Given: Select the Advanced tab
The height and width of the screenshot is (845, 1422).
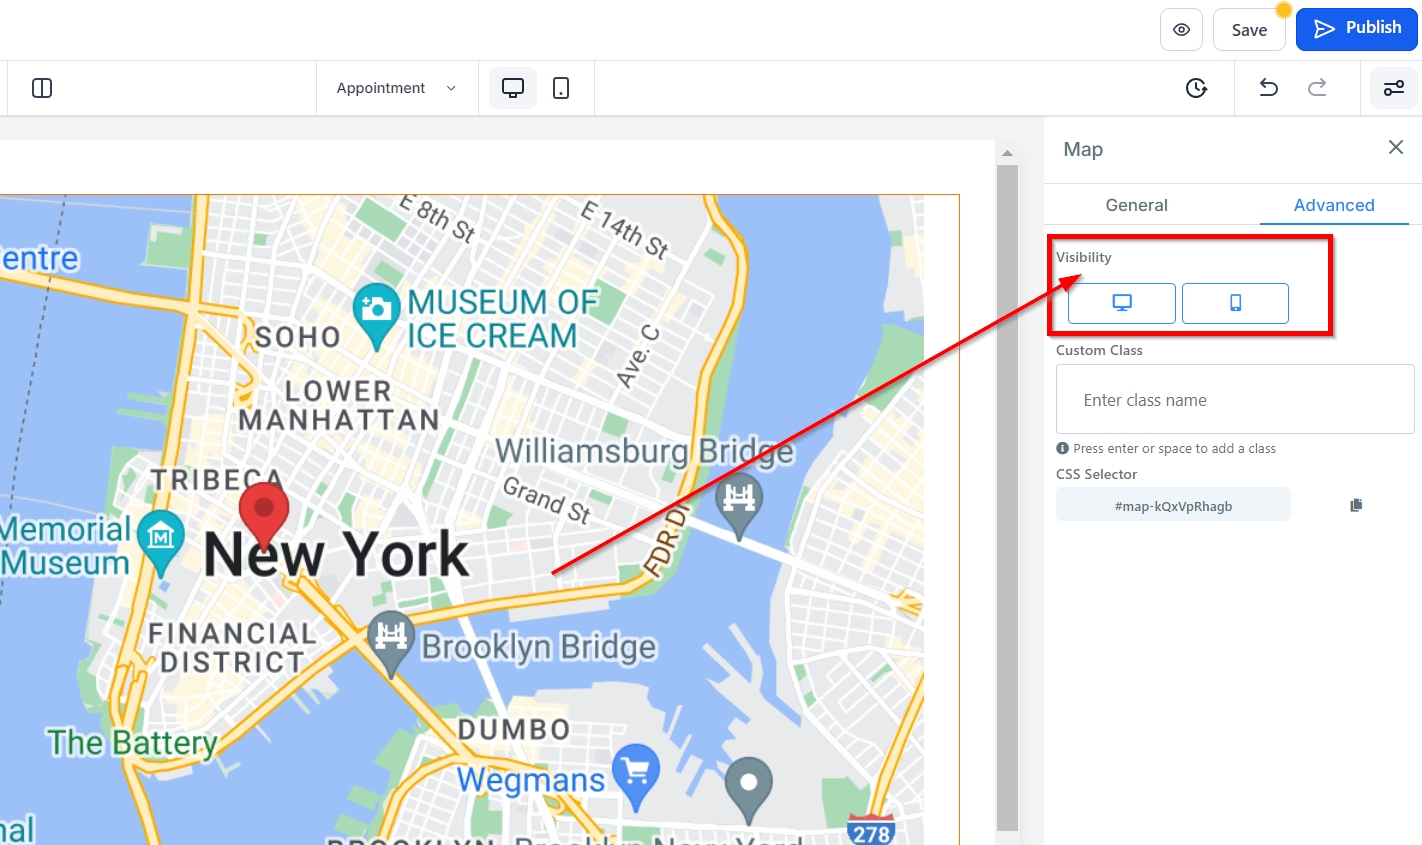Looking at the screenshot, I should [1333, 205].
